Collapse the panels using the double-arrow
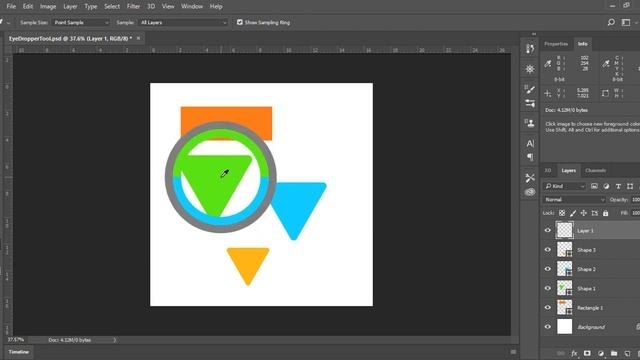 pos(533,34)
